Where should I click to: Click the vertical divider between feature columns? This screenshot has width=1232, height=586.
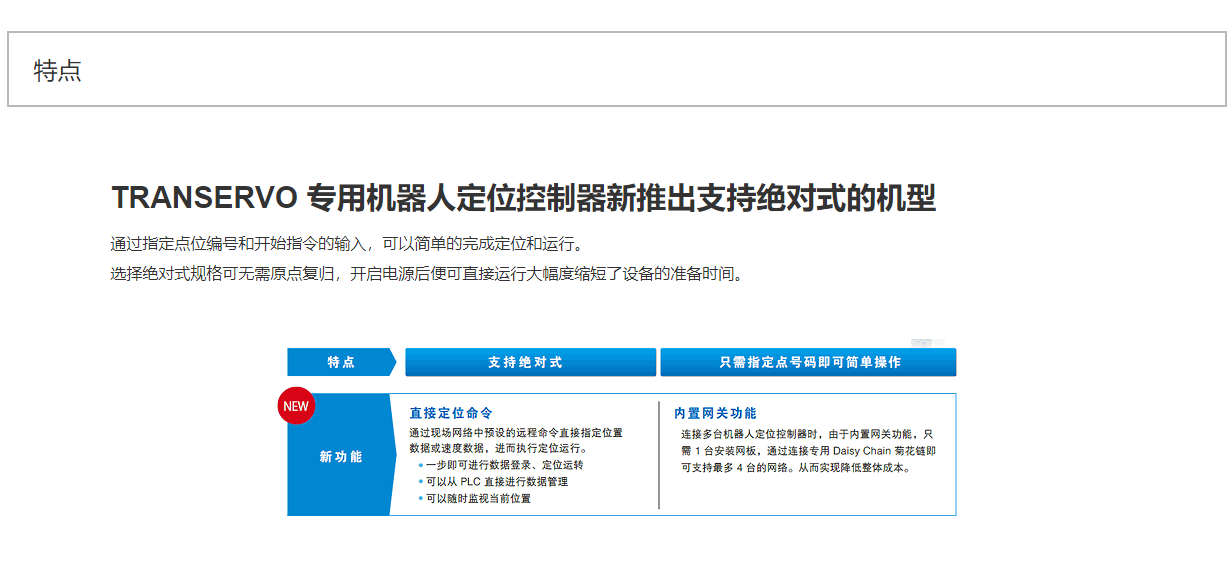click(659, 455)
